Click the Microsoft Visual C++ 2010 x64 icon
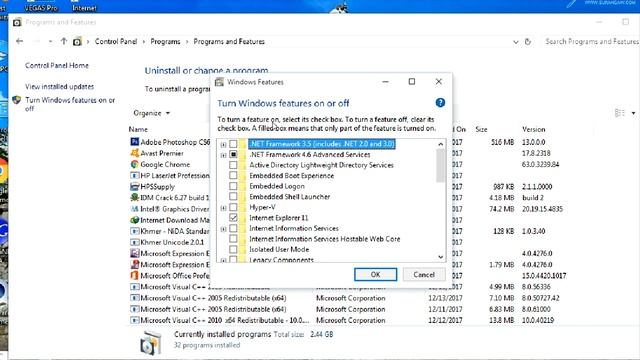 (x=134, y=320)
